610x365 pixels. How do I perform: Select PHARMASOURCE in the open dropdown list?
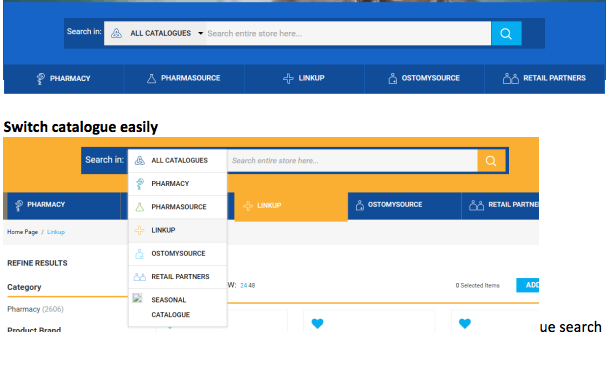pos(177,207)
